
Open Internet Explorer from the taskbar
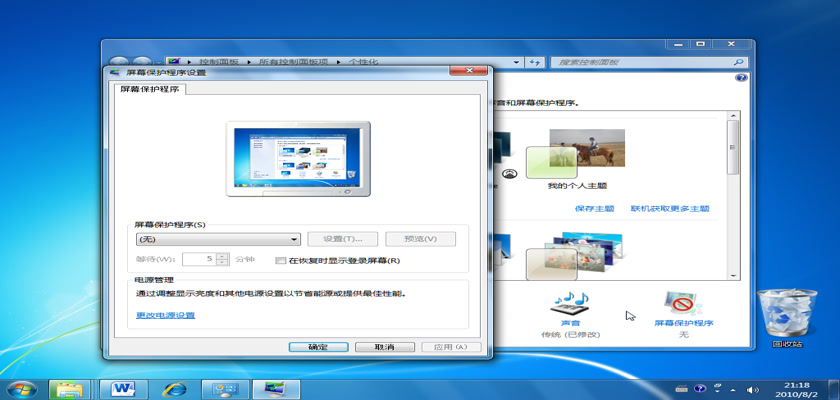point(175,387)
